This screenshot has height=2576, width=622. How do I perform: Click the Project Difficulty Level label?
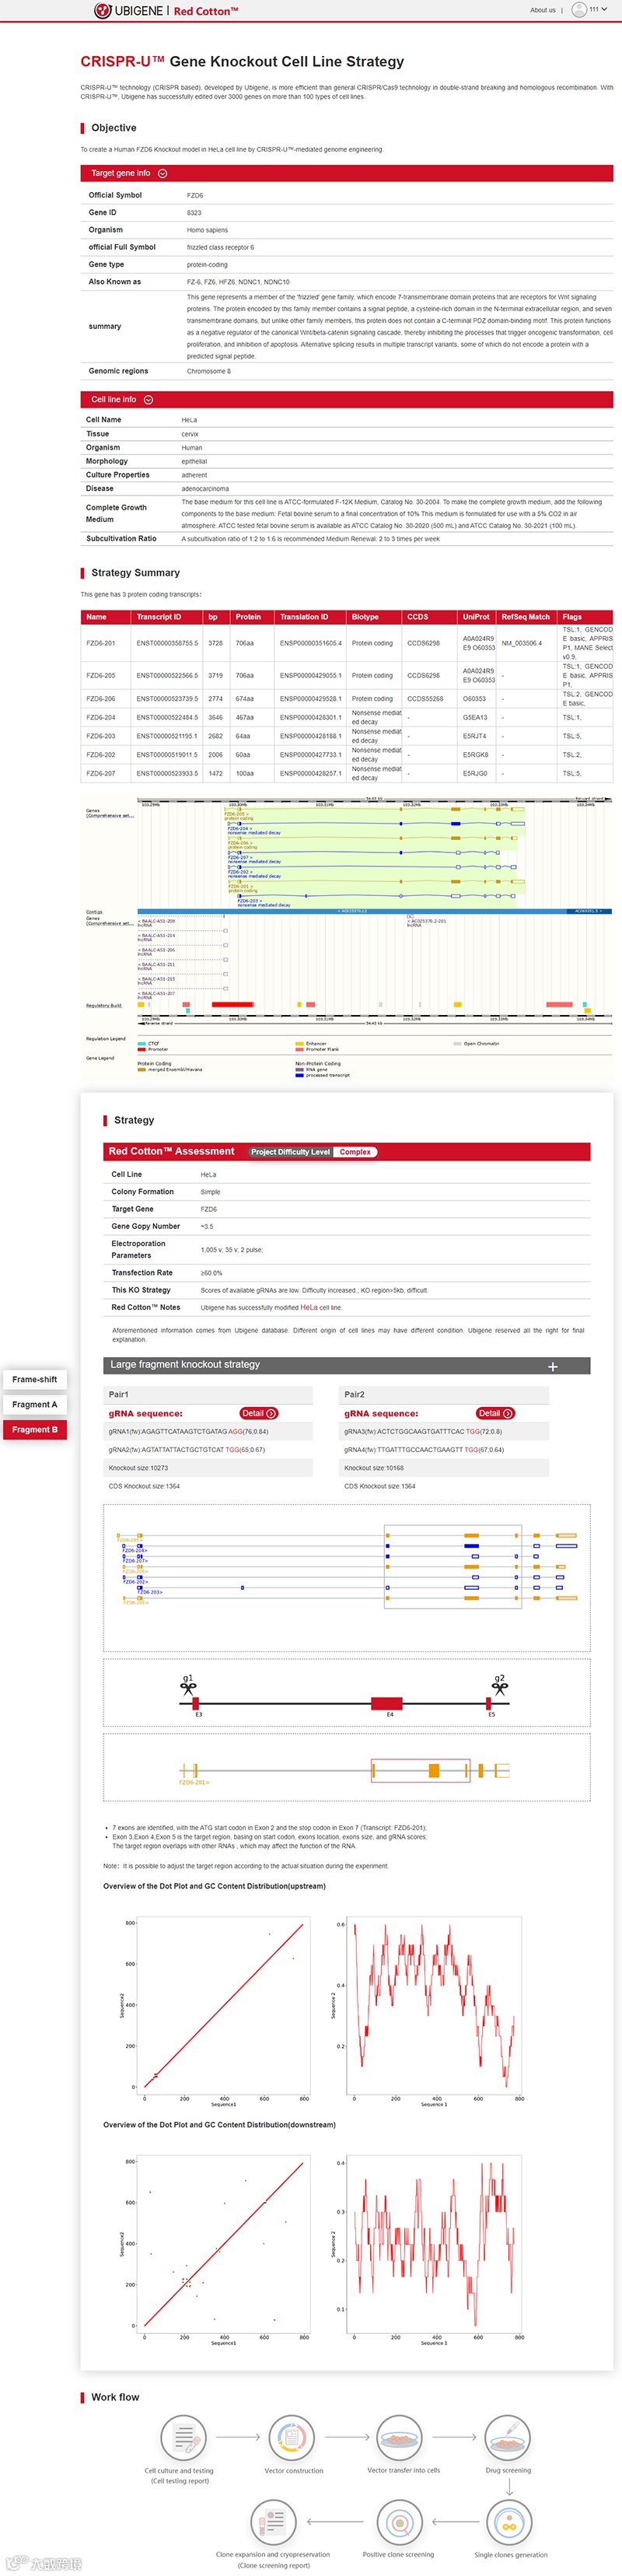tap(290, 1152)
